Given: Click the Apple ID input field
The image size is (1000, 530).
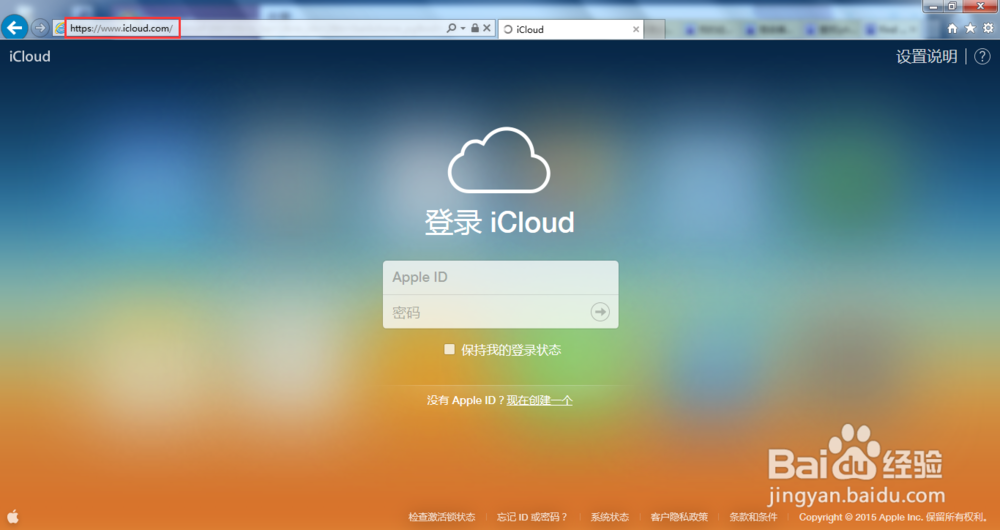Looking at the screenshot, I should point(501,277).
